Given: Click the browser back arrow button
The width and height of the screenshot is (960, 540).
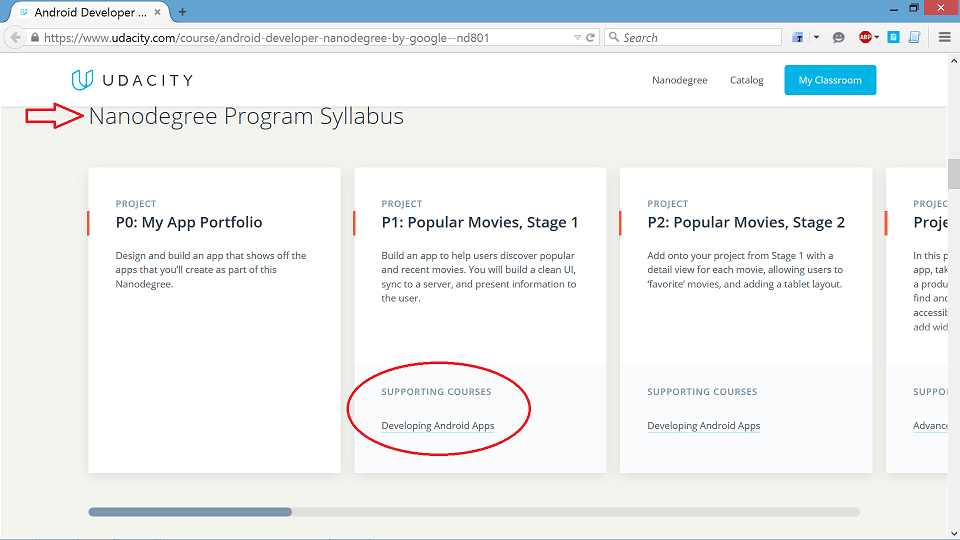Looking at the screenshot, I should pyautogui.click(x=15, y=37).
